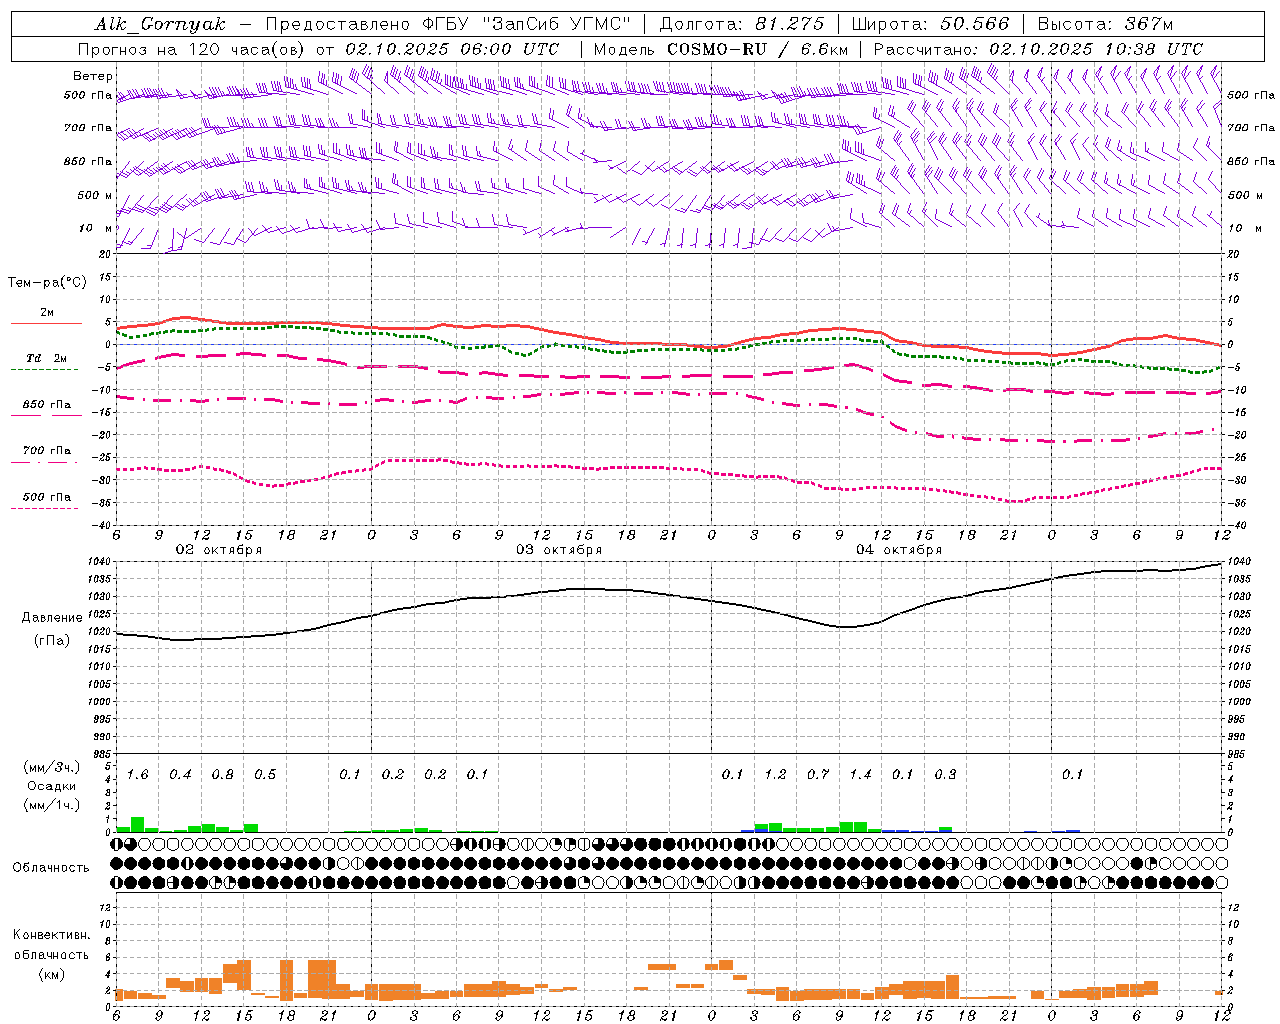Viewport: 1280px width, 1024px height.
Task: Click the precipitation value '0.8'
Action: pyautogui.click(x=222, y=775)
